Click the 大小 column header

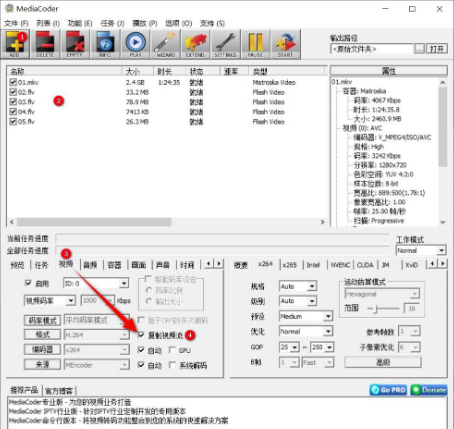pyautogui.click(x=138, y=71)
